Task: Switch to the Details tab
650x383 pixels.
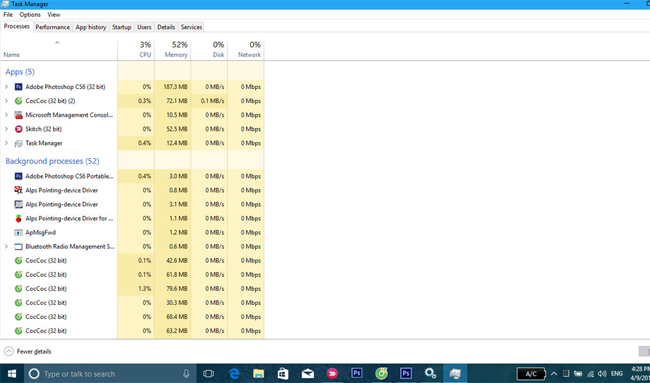Action: [x=166, y=27]
